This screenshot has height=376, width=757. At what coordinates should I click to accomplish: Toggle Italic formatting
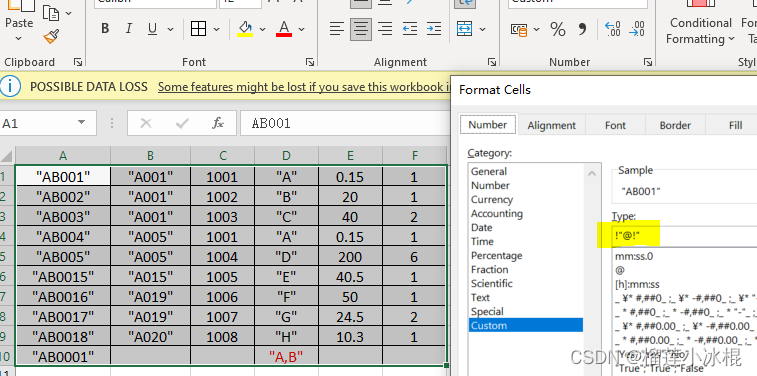click(x=128, y=29)
